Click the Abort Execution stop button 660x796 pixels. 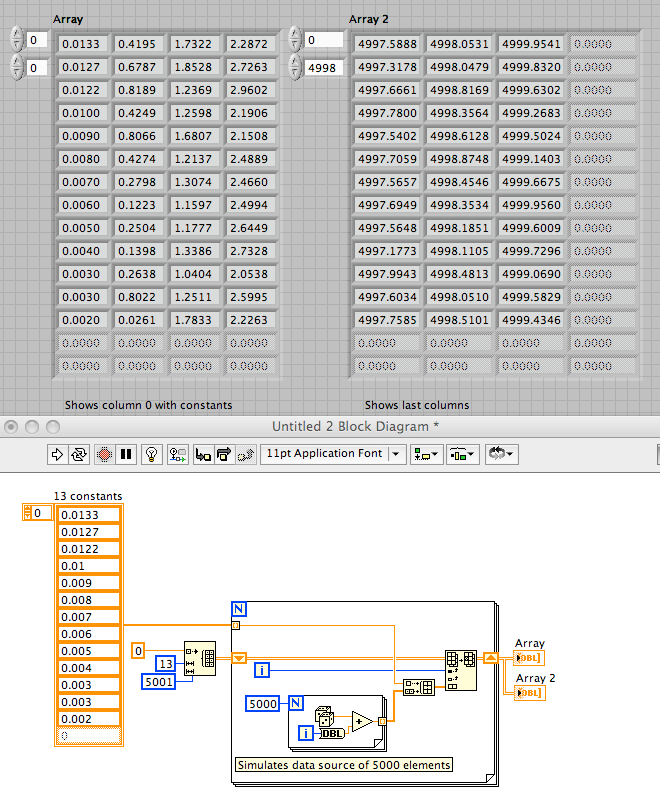click(x=104, y=454)
